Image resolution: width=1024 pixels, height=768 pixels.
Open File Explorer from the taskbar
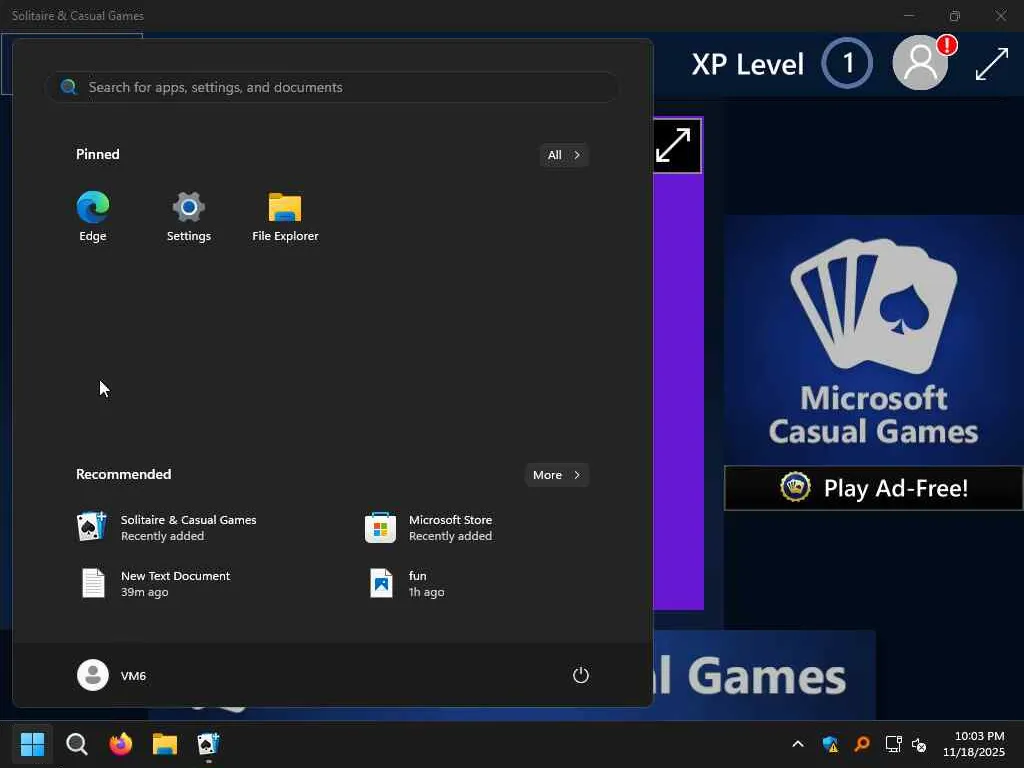[165, 744]
